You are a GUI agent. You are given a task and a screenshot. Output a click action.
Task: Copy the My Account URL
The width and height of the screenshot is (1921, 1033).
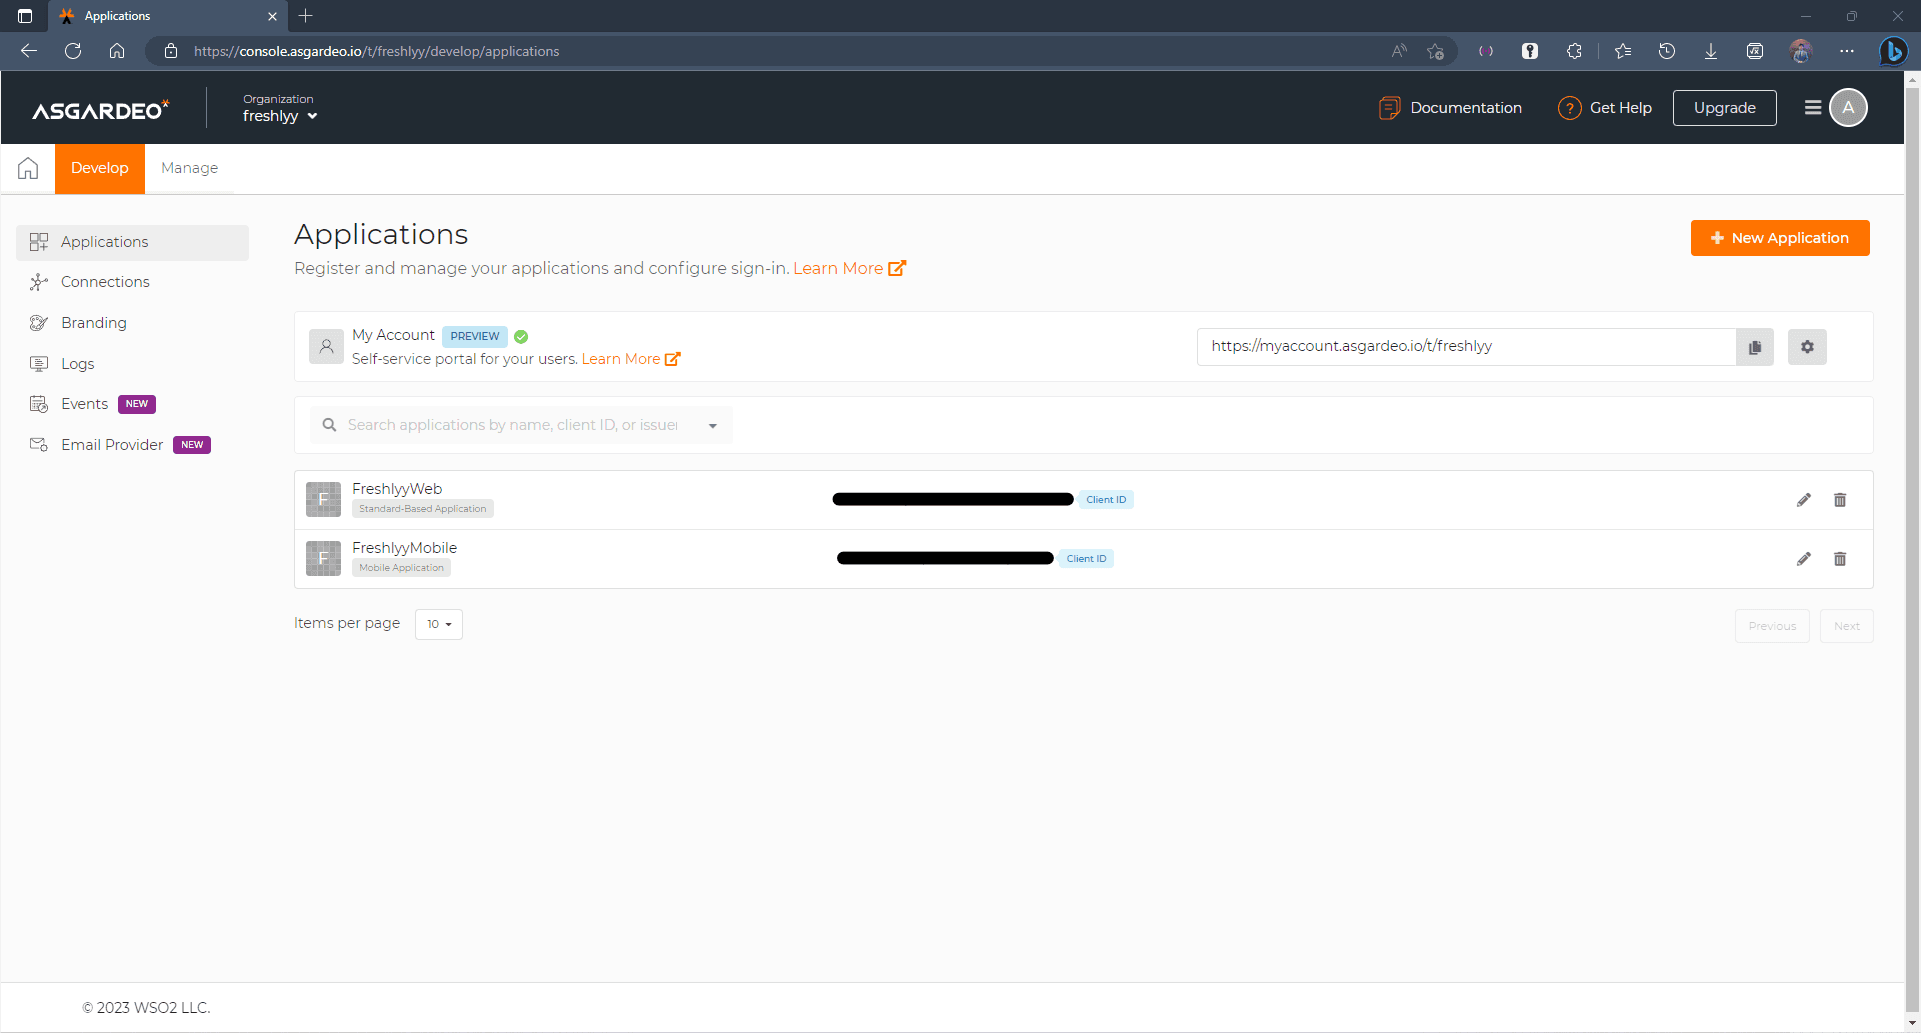point(1755,347)
